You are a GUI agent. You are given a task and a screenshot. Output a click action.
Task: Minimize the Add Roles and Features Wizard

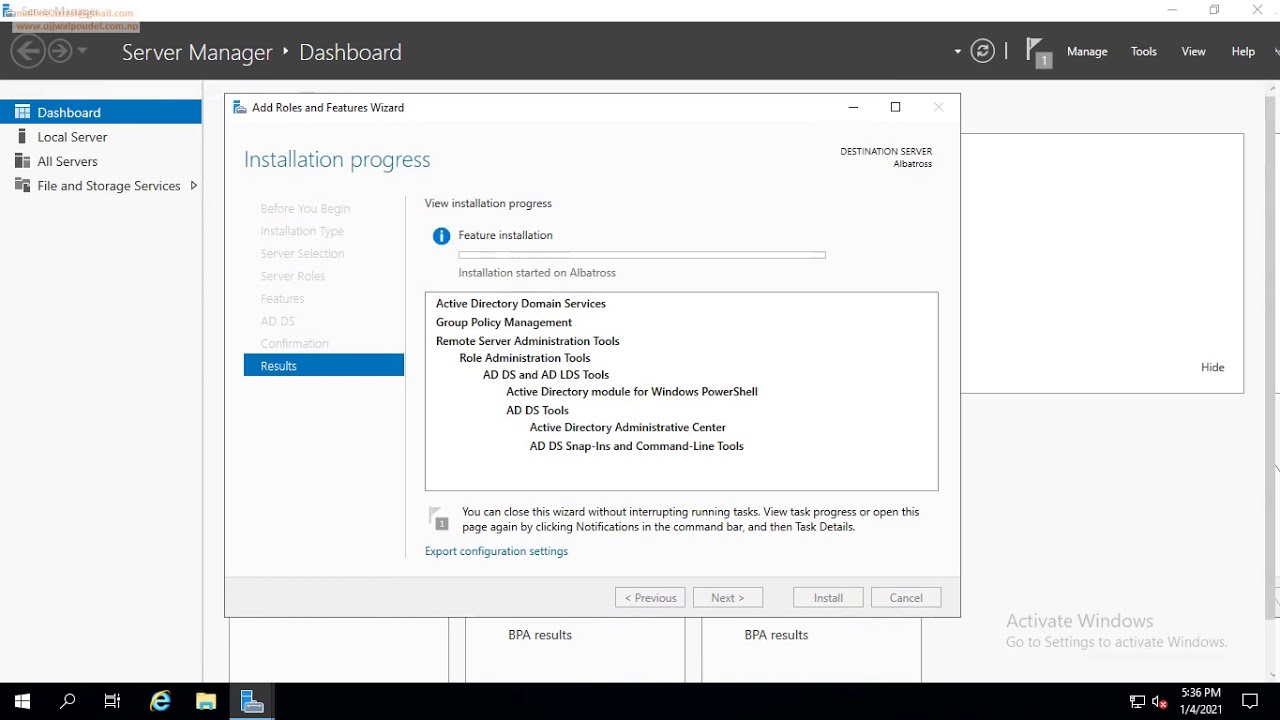(x=853, y=107)
